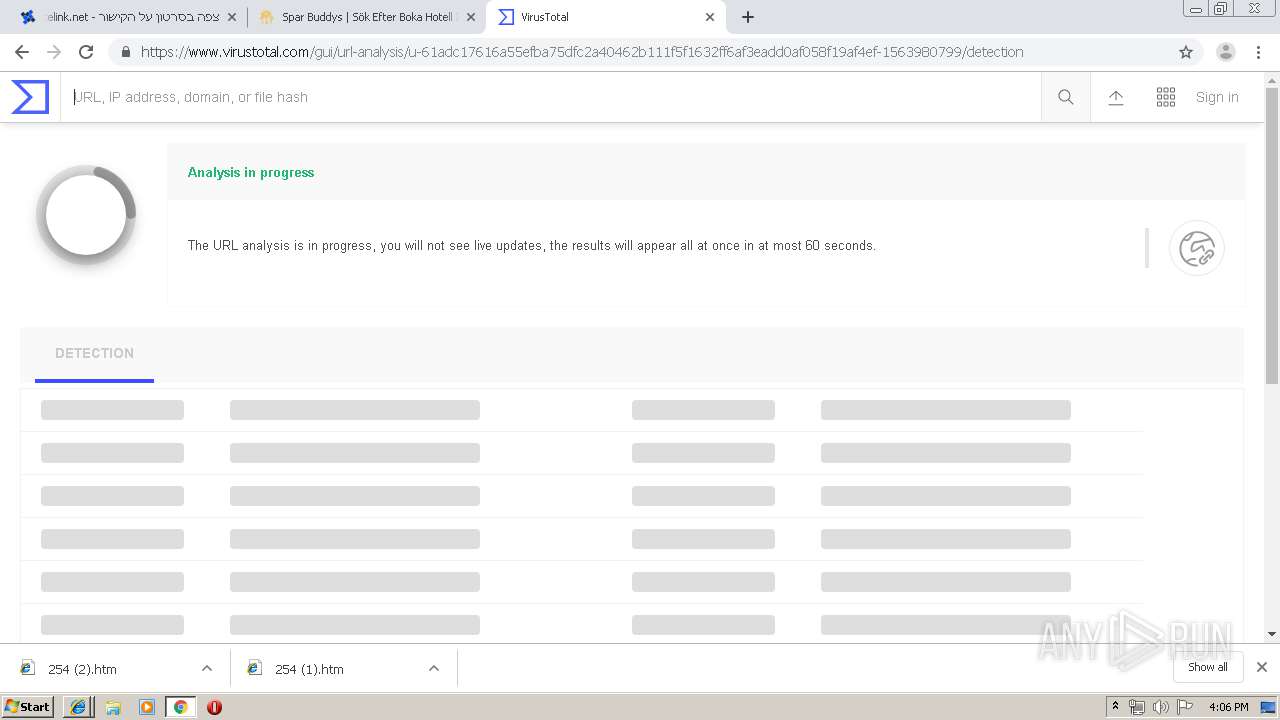1280x720 pixels.
Task: Focus the URL, IP, domain search field
Action: tap(551, 97)
